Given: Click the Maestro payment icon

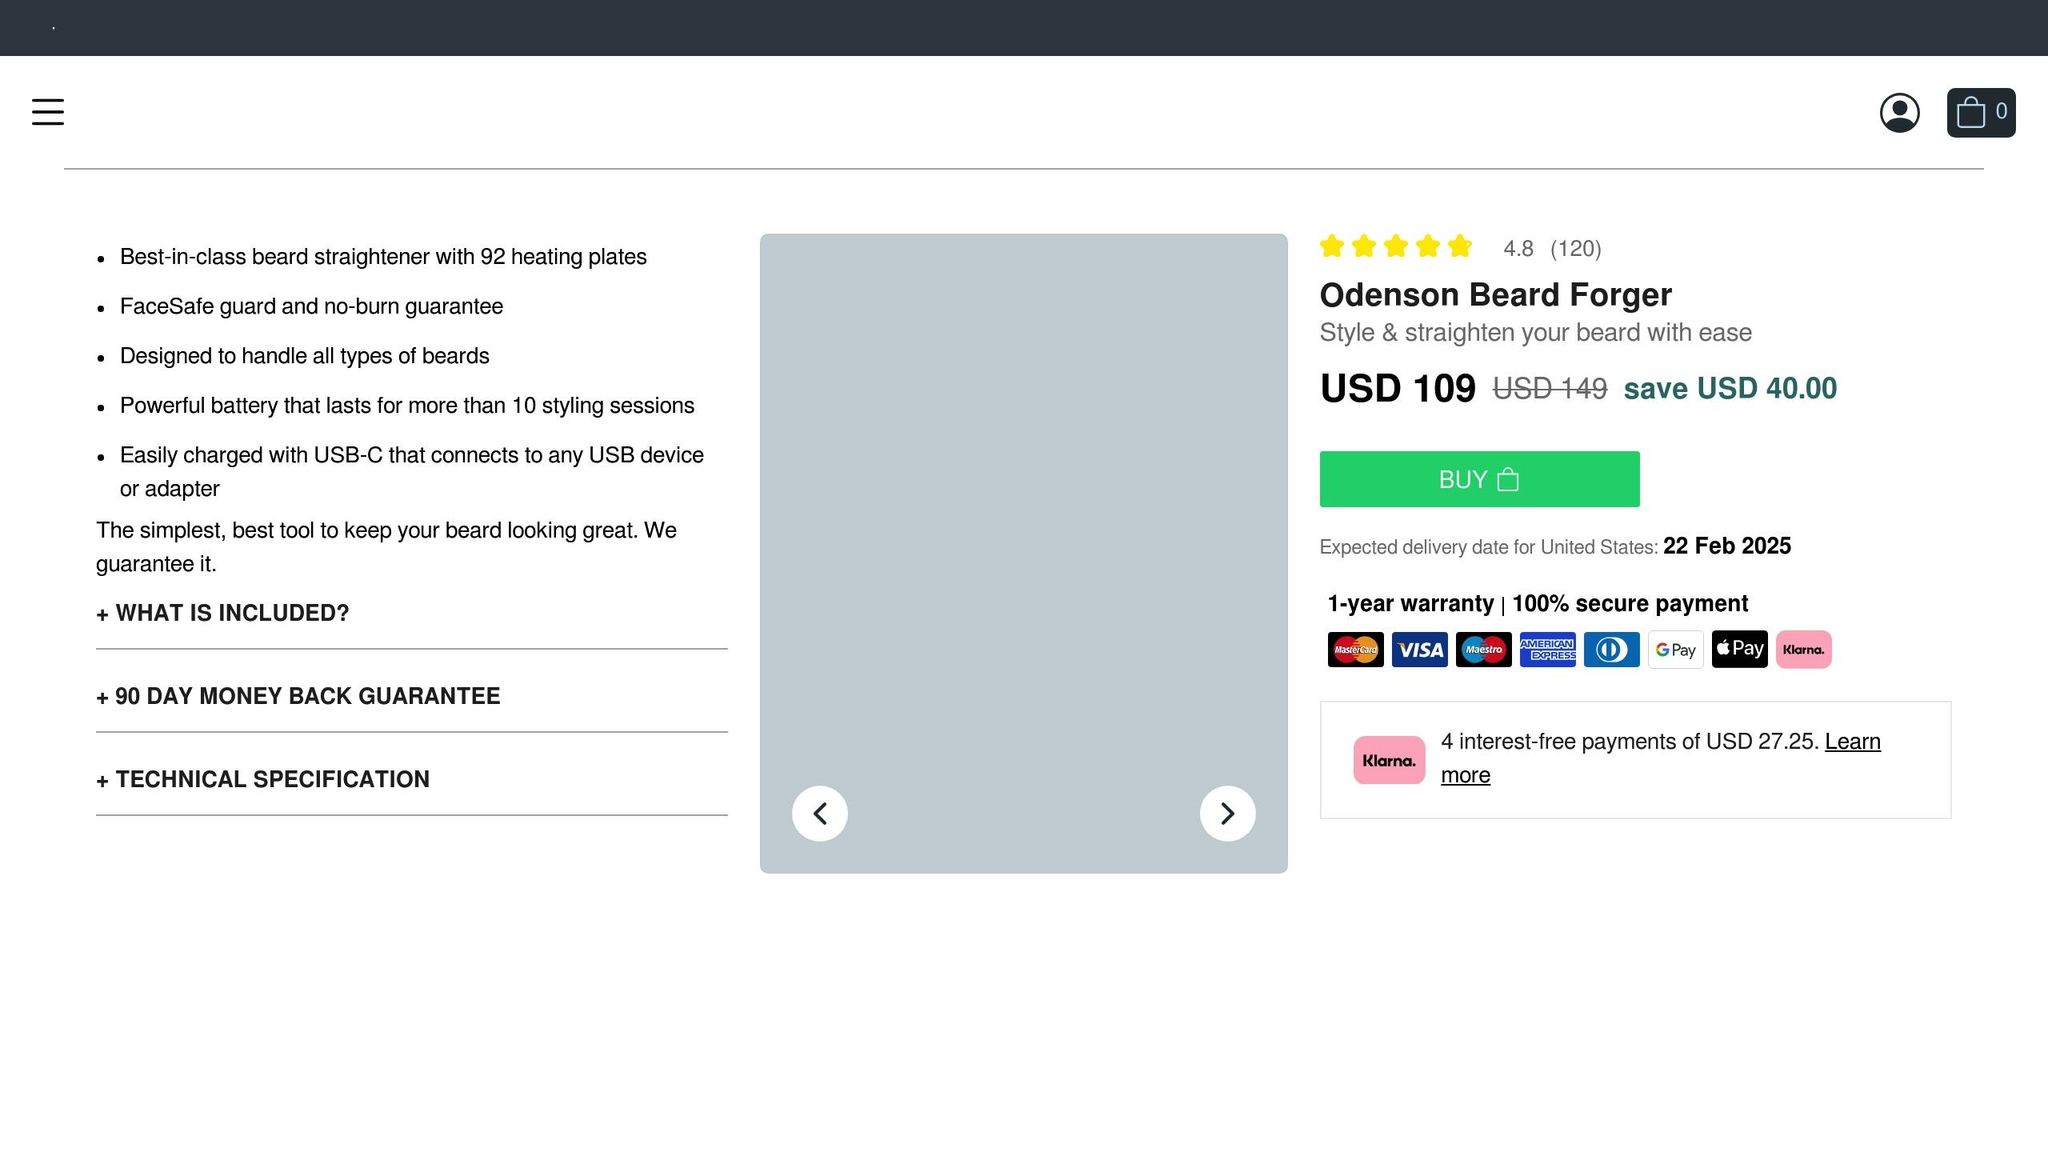Looking at the screenshot, I should point(1483,650).
